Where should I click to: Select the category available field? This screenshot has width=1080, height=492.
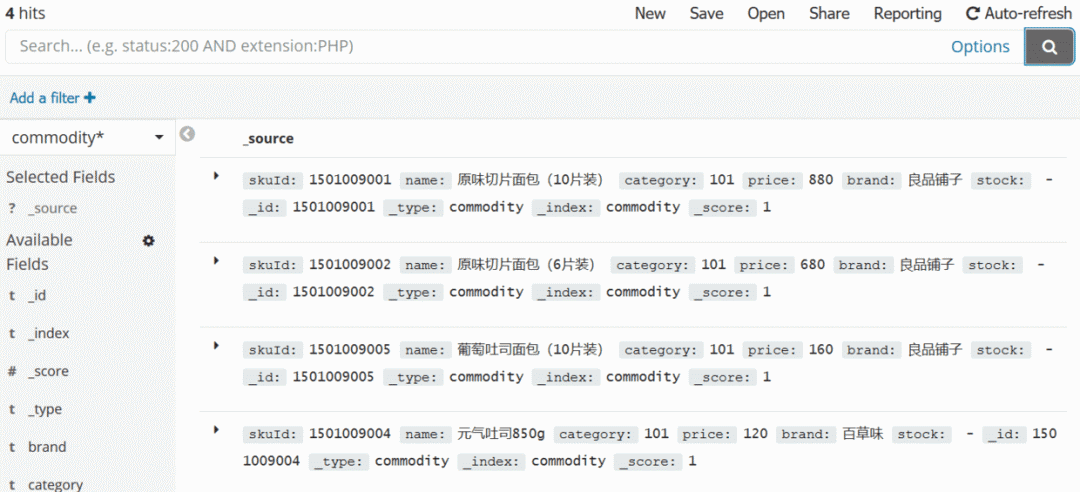point(56,484)
